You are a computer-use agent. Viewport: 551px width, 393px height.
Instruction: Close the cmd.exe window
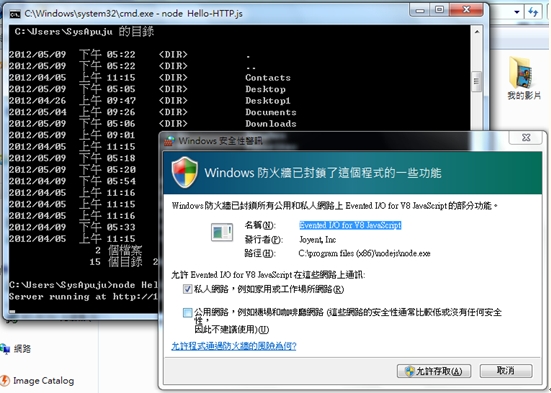466,10
